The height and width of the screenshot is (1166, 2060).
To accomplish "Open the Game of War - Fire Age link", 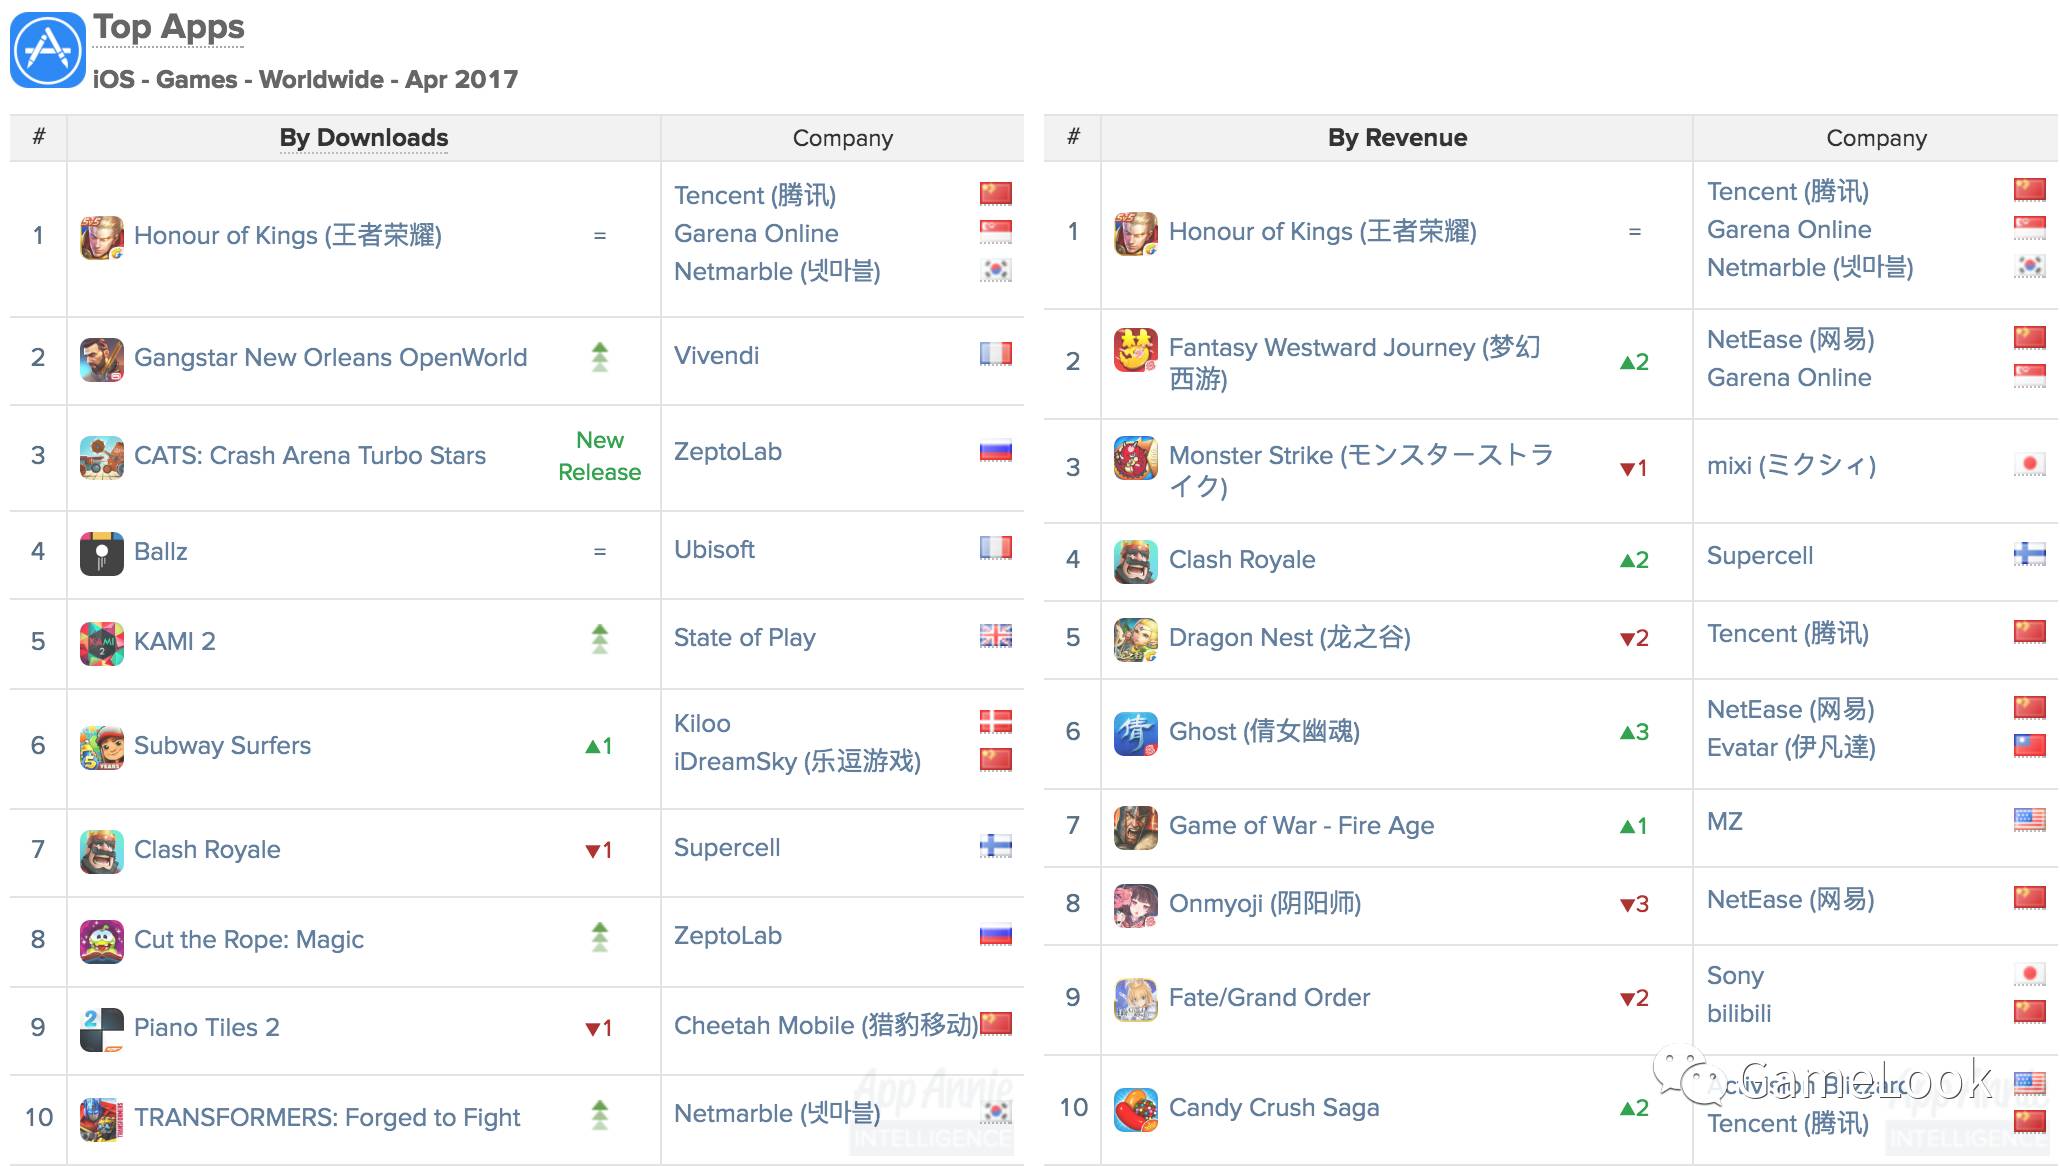I will (1301, 826).
